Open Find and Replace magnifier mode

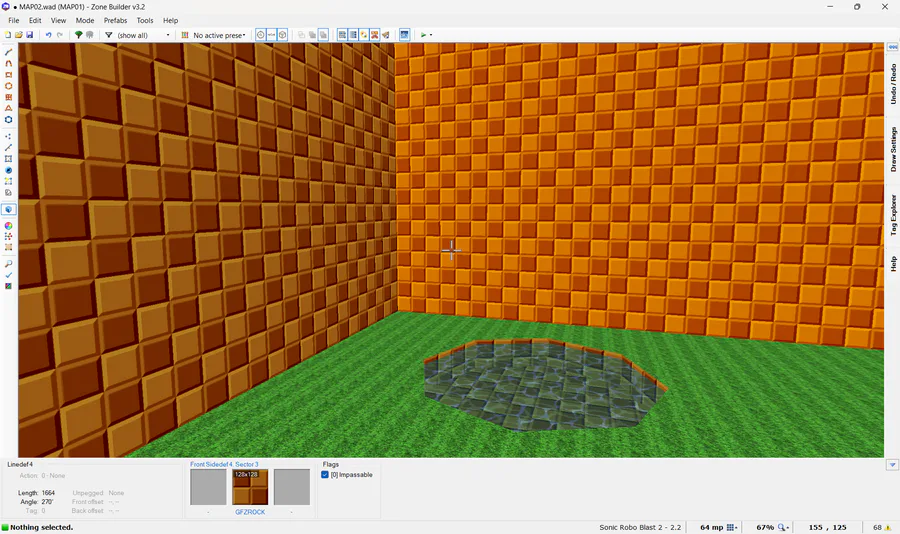pyautogui.click(x=8, y=264)
